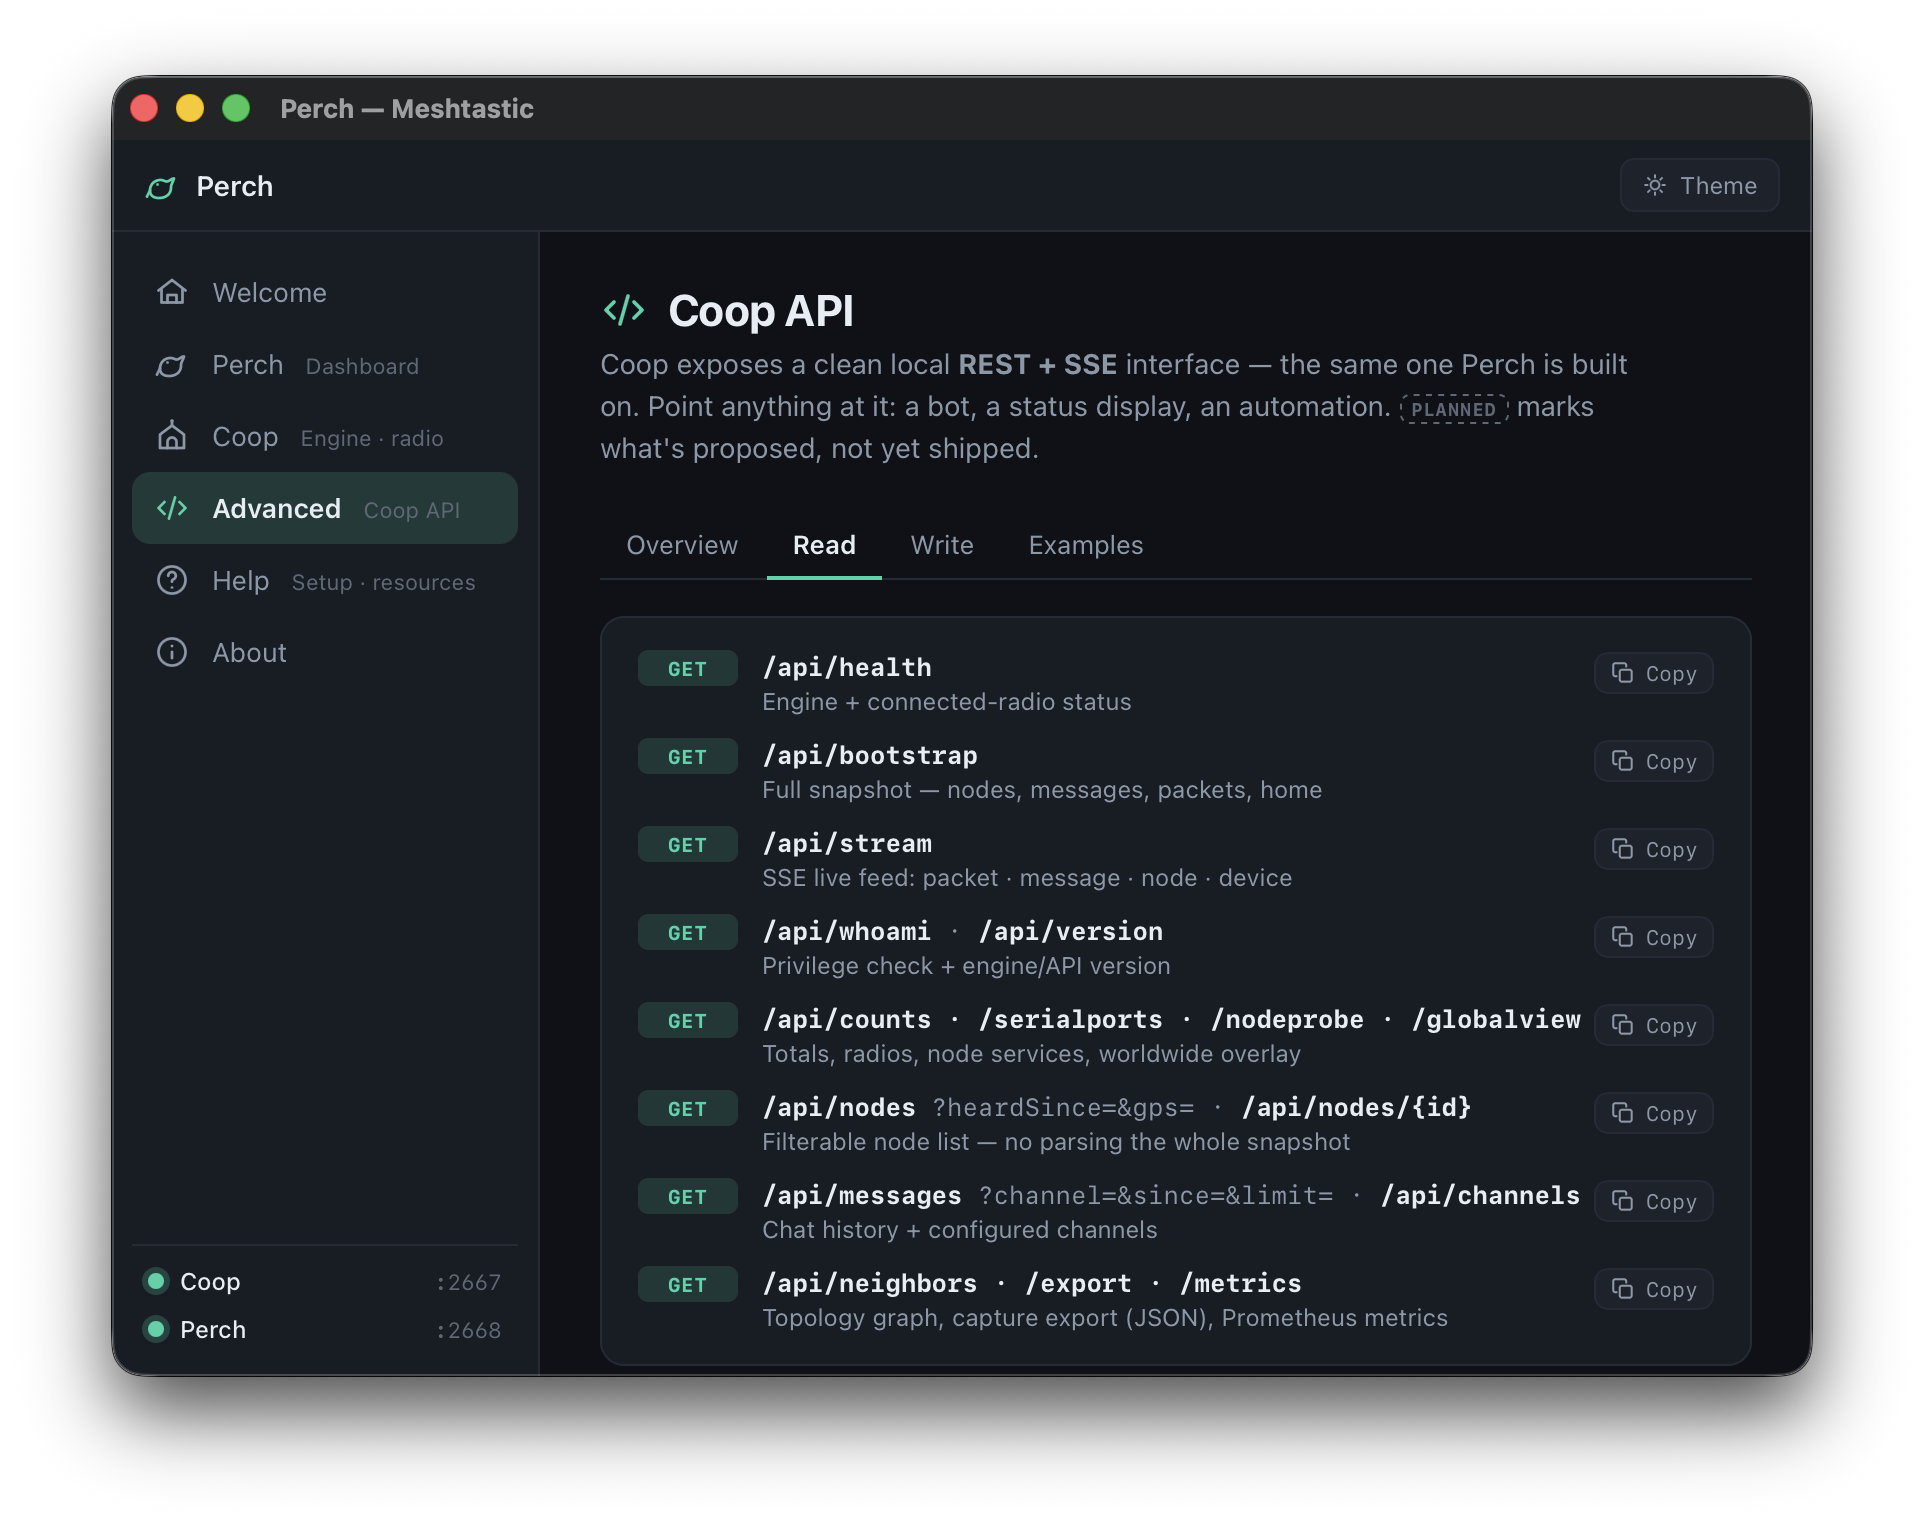Open the About page
The image size is (1924, 1524).
[325, 652]
